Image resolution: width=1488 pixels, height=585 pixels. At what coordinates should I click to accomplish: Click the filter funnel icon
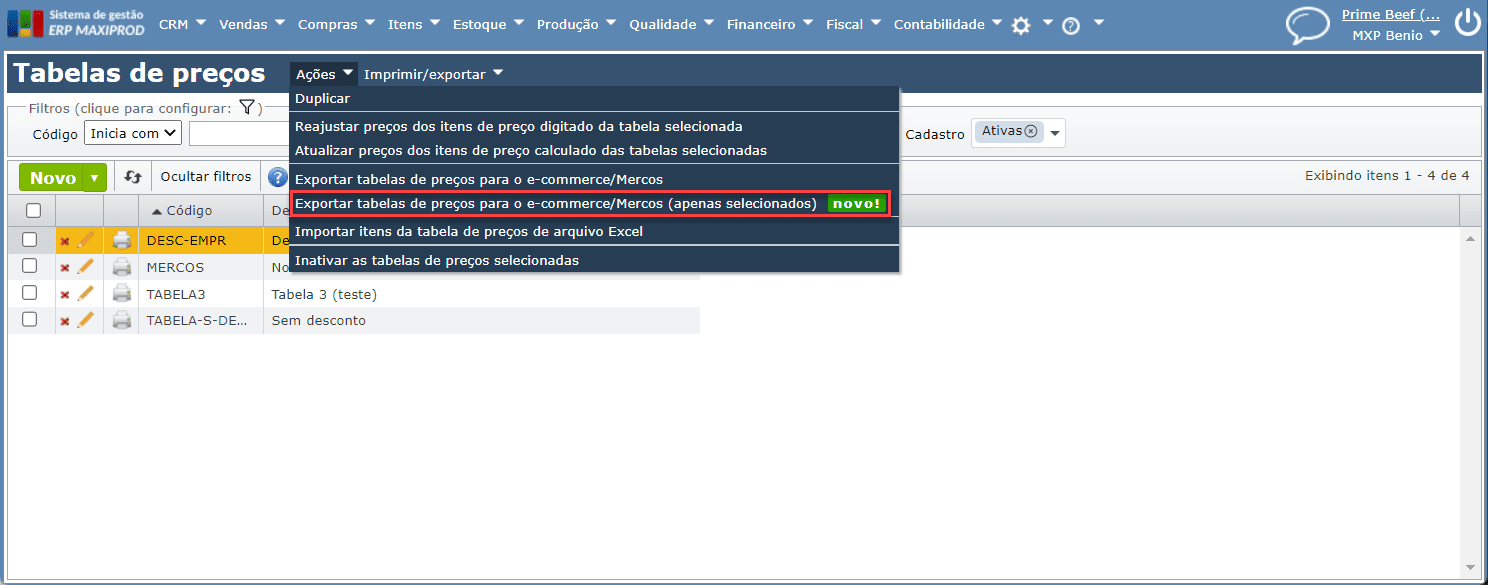(x=247, y=107)
